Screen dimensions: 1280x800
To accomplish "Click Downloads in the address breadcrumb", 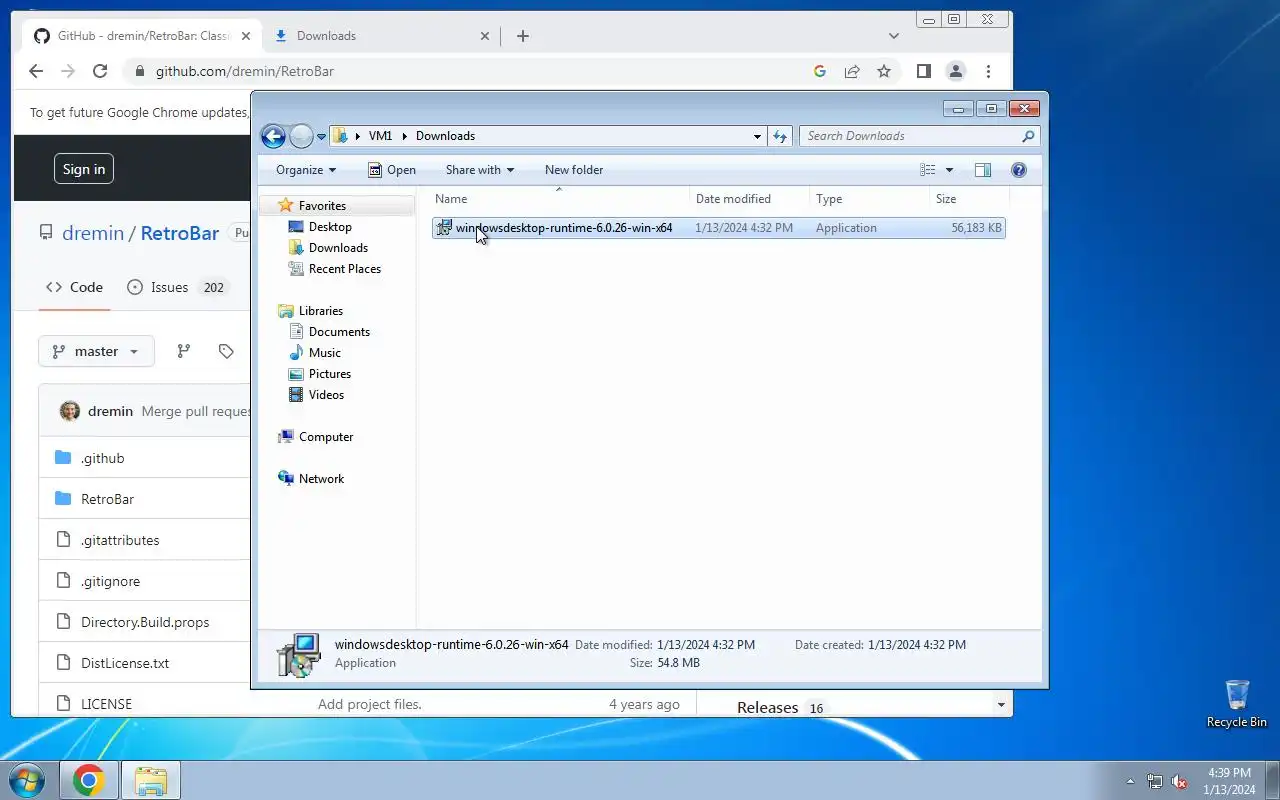I will [x=445, y=136].
